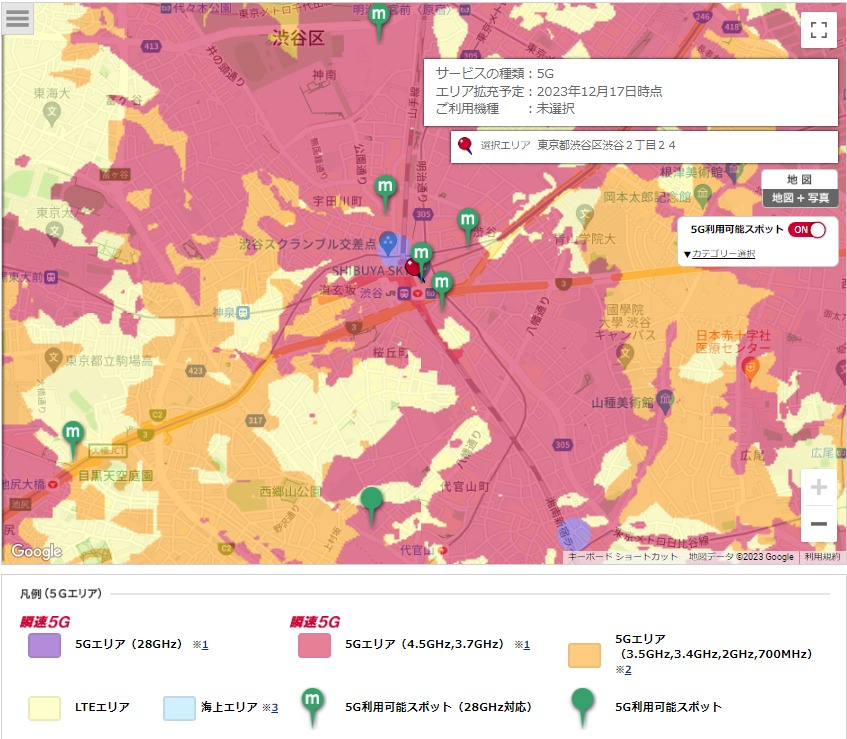Switch to 地図 map view

pyautogui.click(x=799, y=179)
